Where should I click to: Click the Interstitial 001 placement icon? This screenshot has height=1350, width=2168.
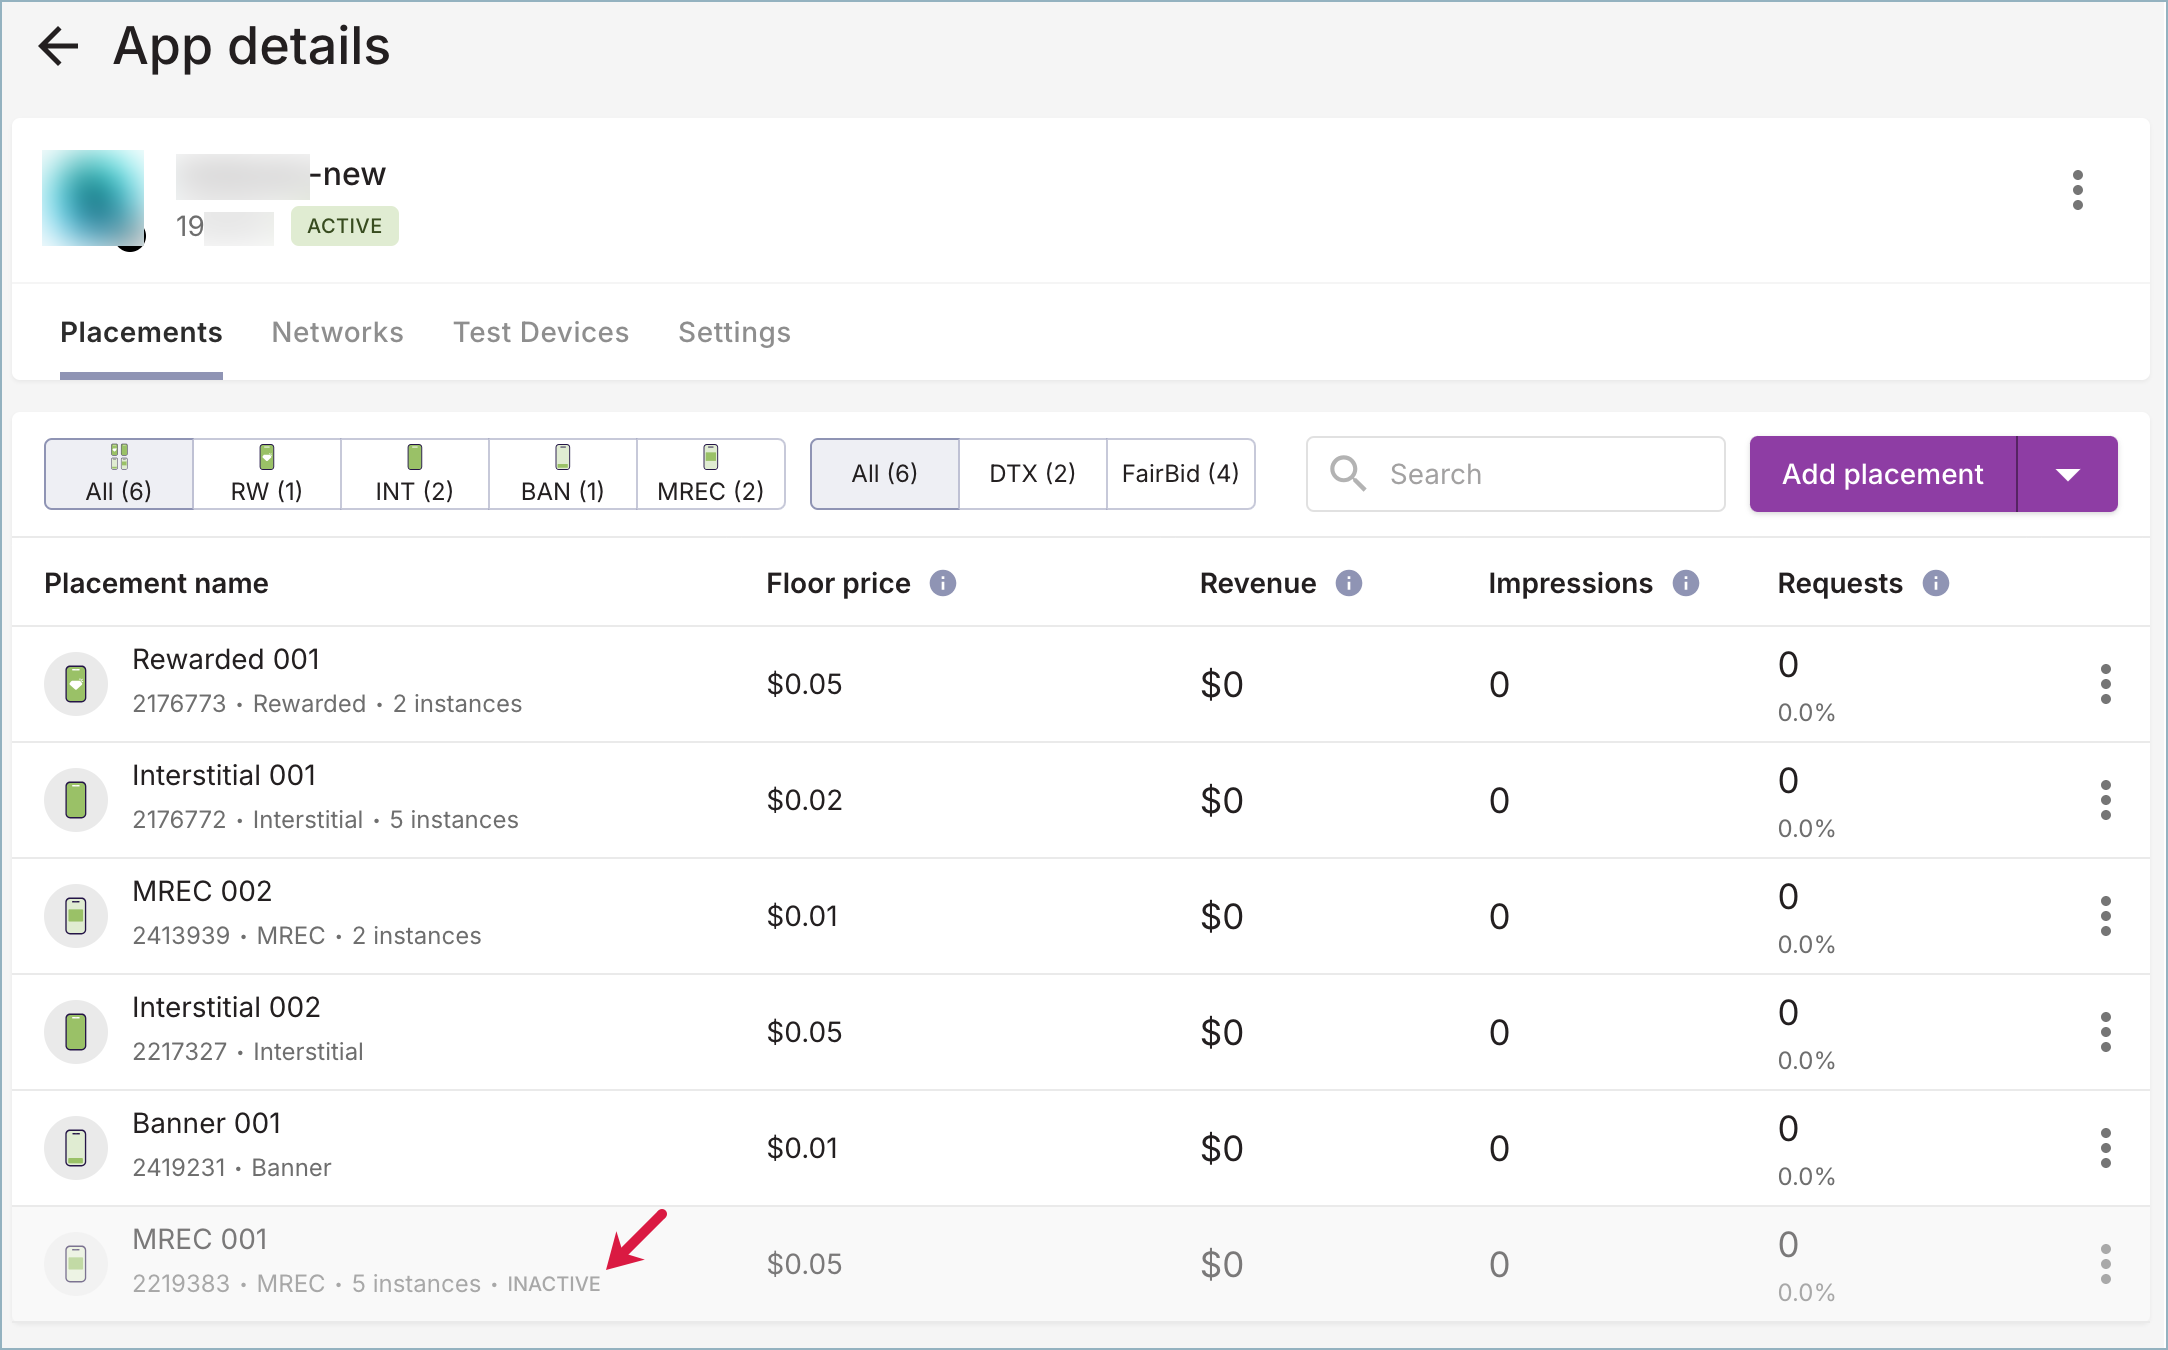76,800
